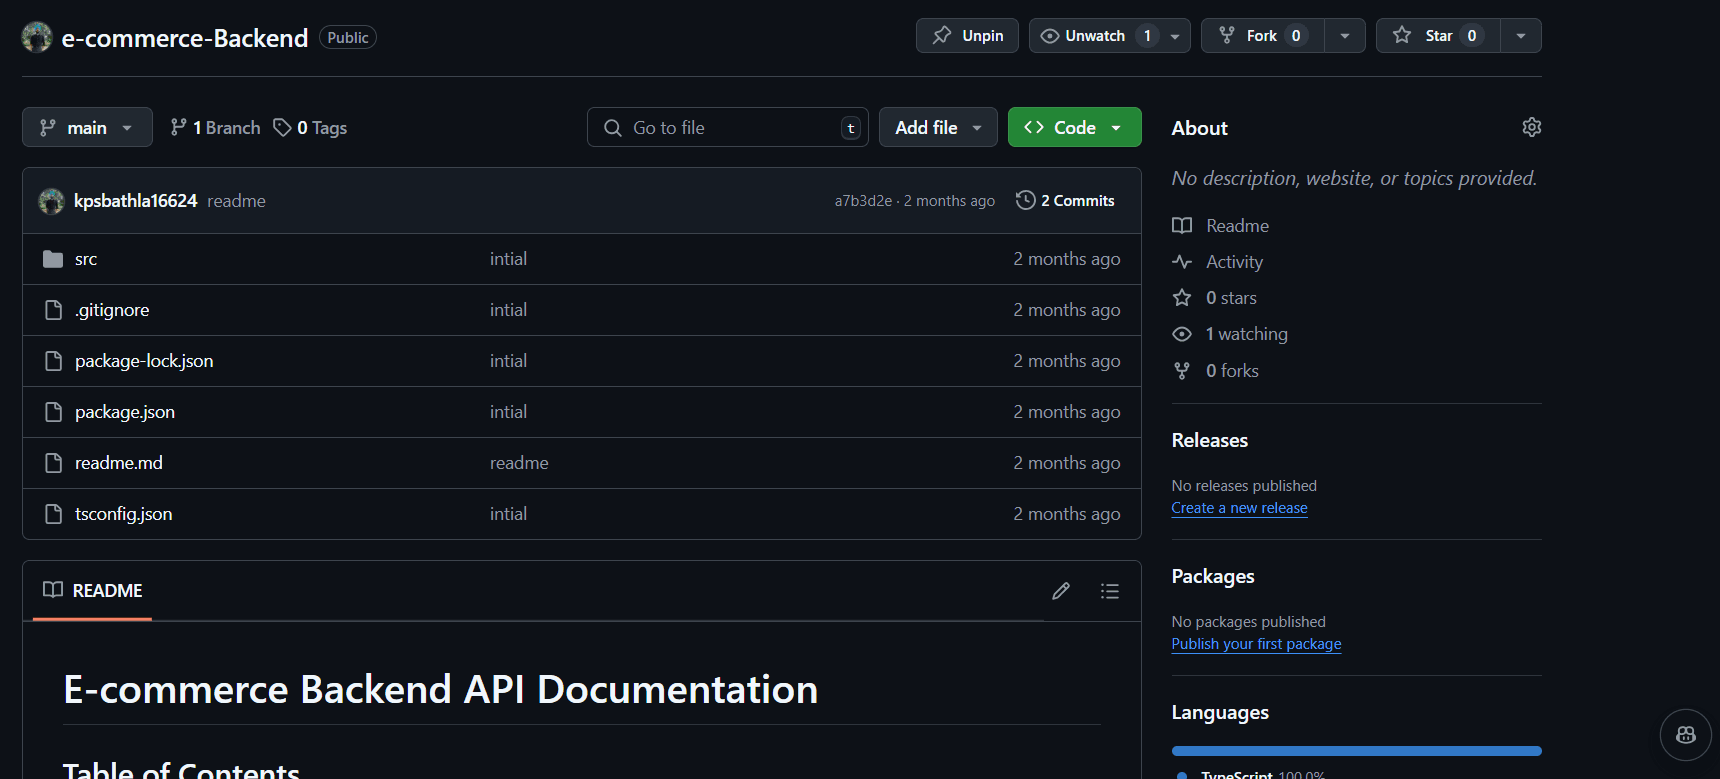This screenshot has height=779, width=1720.
Task: Click the pin icon in Unpin button
Action: tap(942, 36)
